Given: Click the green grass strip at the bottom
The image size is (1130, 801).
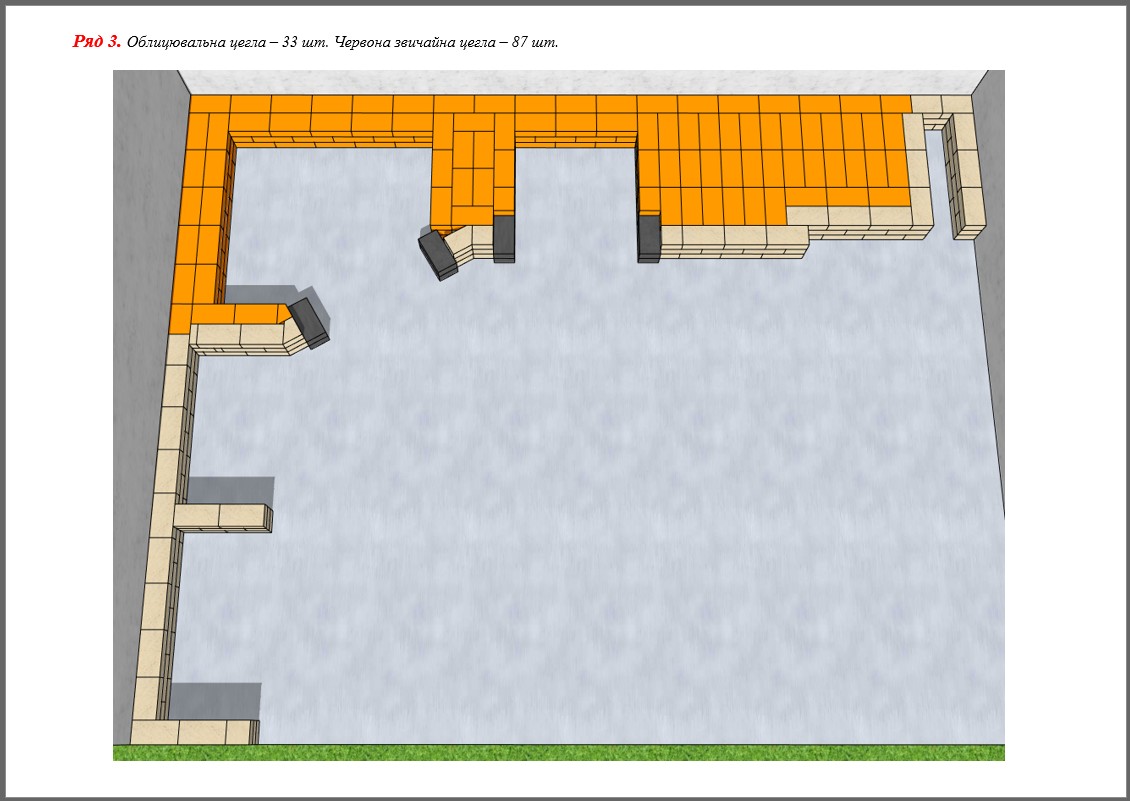Looking at the screenshot, I should click(x=558, y=752).
